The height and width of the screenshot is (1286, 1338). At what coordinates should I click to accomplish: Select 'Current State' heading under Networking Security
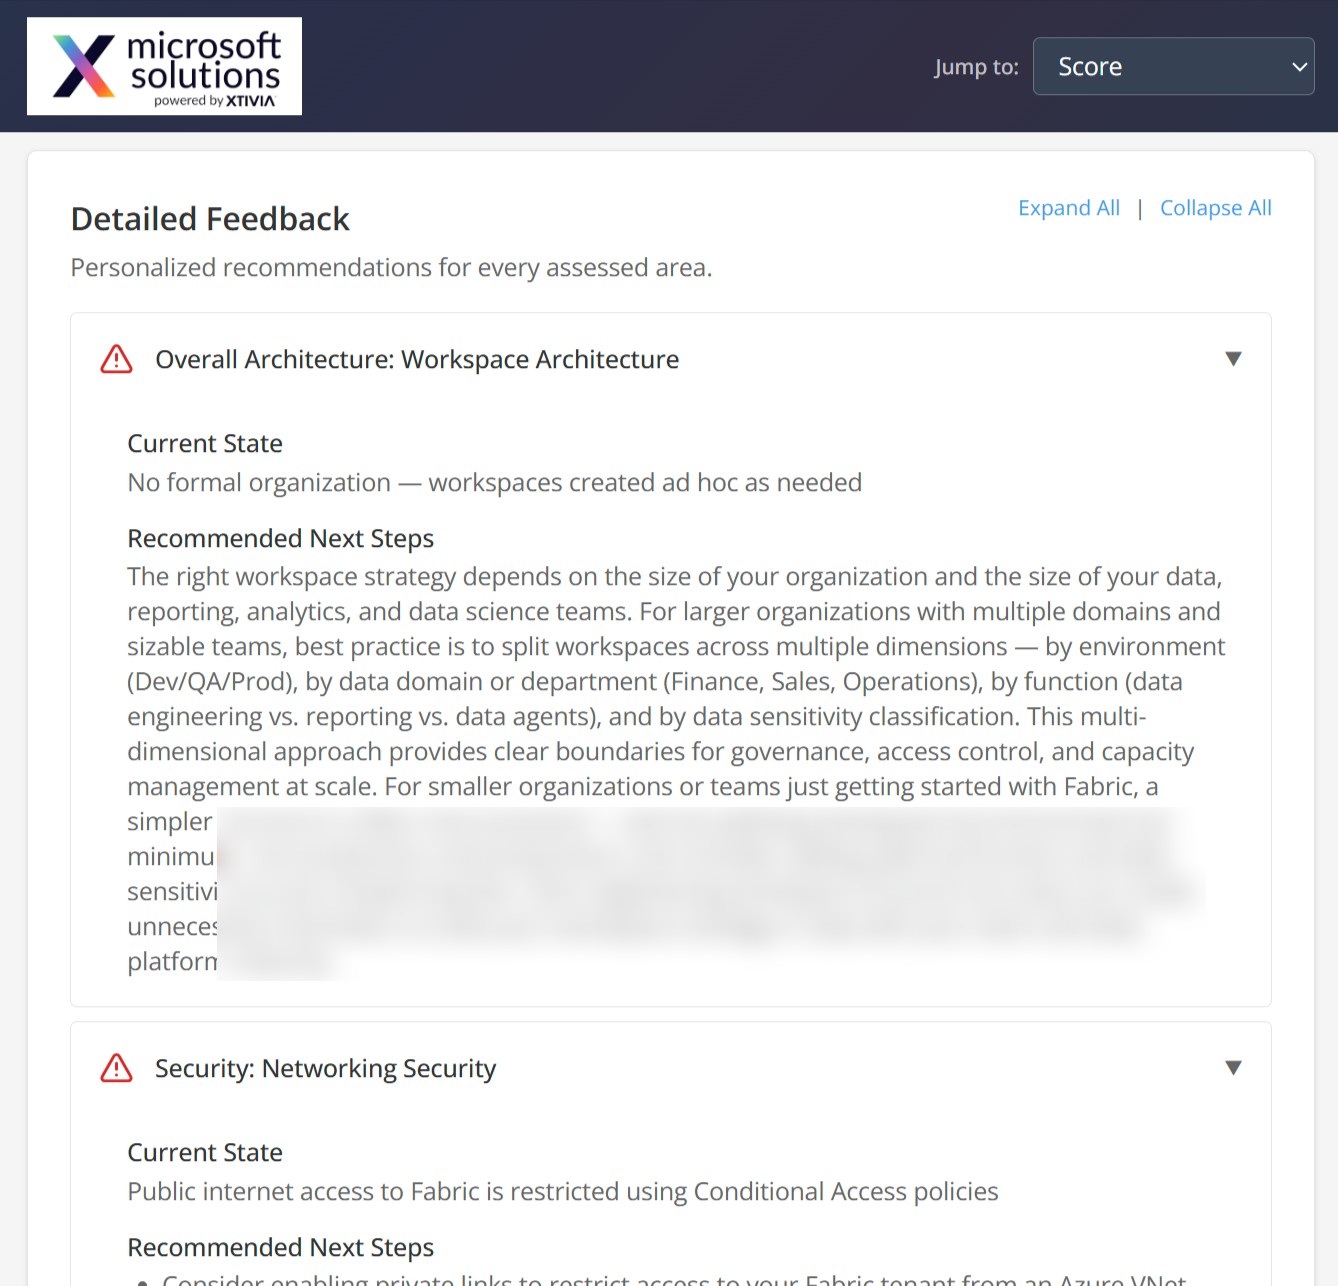pos(205,1152)
